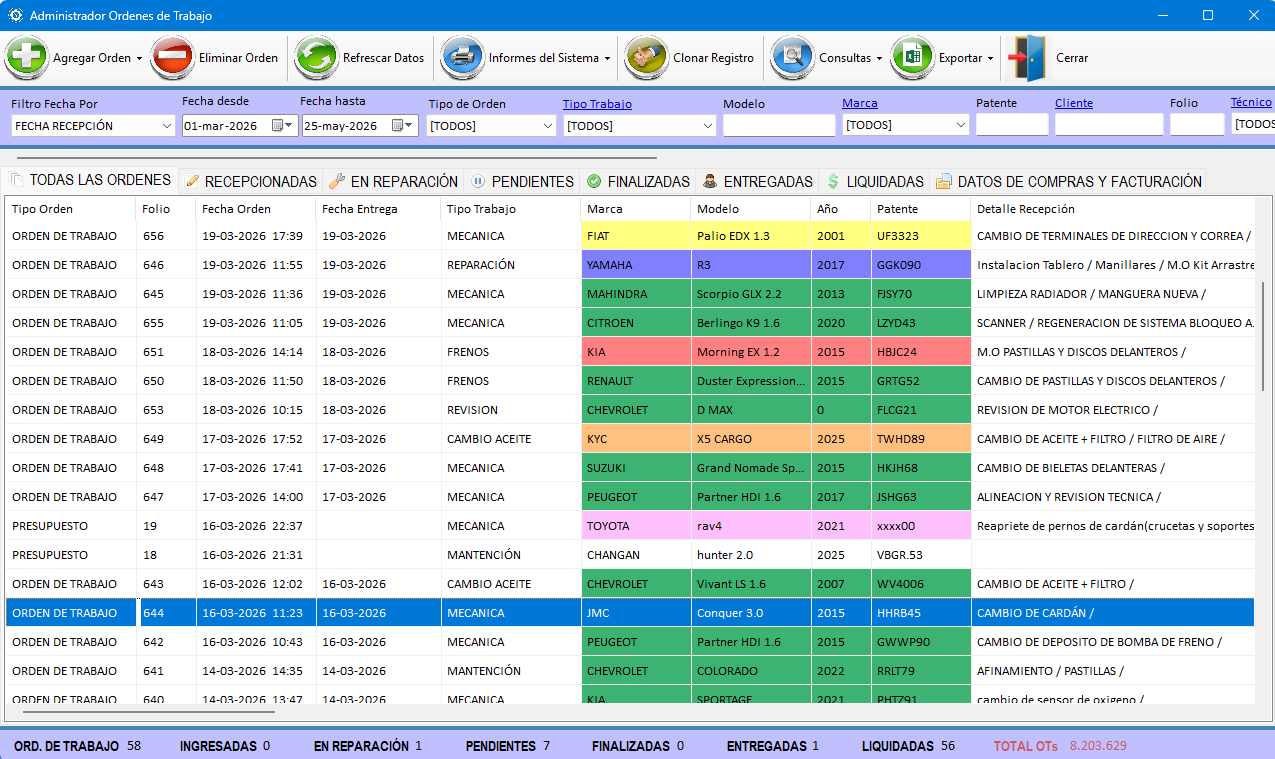The image size is (1275, 759).
Task: Click the TOYOTA brand cell in presupuesto 19
Action: click(x=636, y=526)
